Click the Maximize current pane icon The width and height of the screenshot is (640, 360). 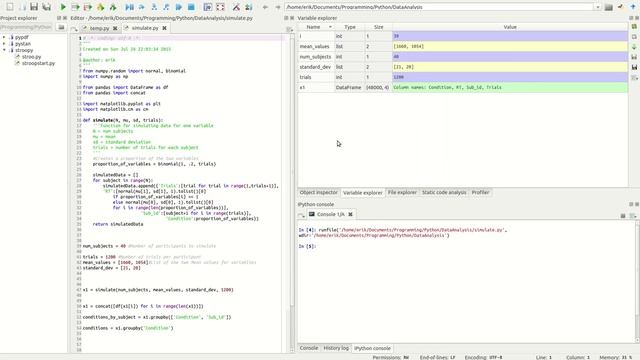(208, 7)
